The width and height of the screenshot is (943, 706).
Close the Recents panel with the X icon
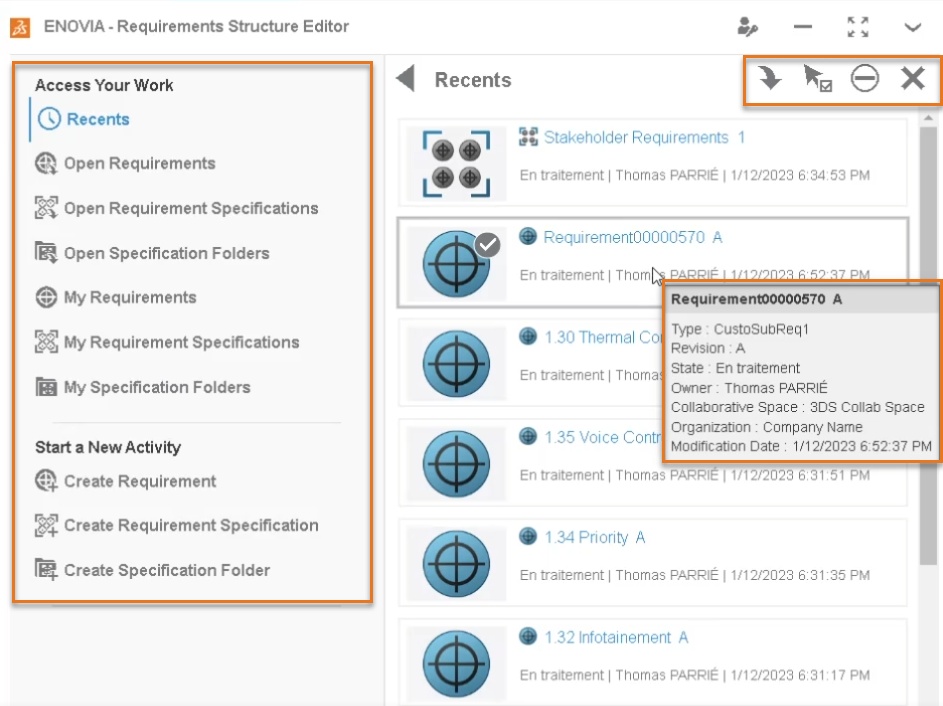click(912, 79)
